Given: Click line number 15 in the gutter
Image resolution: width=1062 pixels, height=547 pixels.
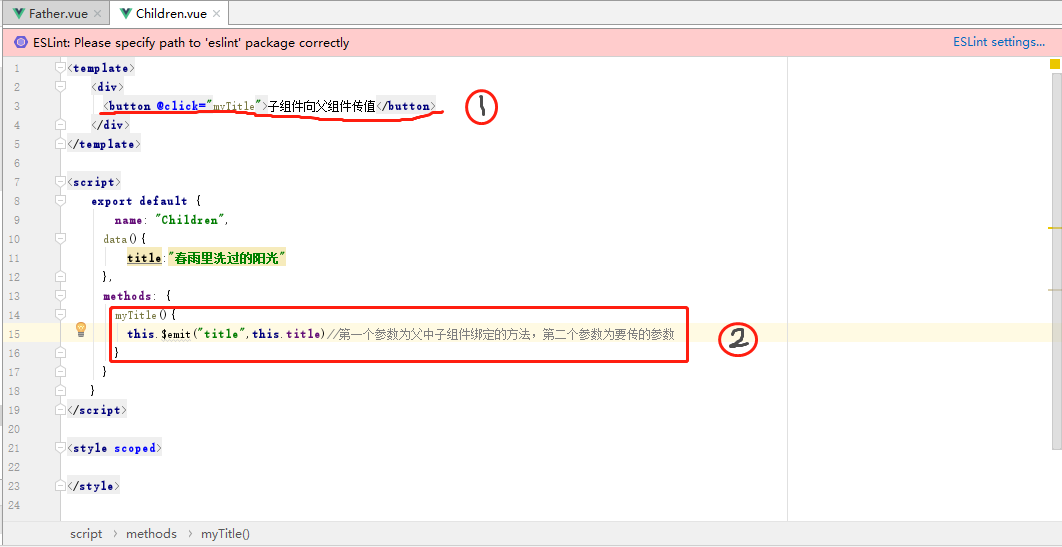Looking at the screenshot, I should tap(15, 334).
